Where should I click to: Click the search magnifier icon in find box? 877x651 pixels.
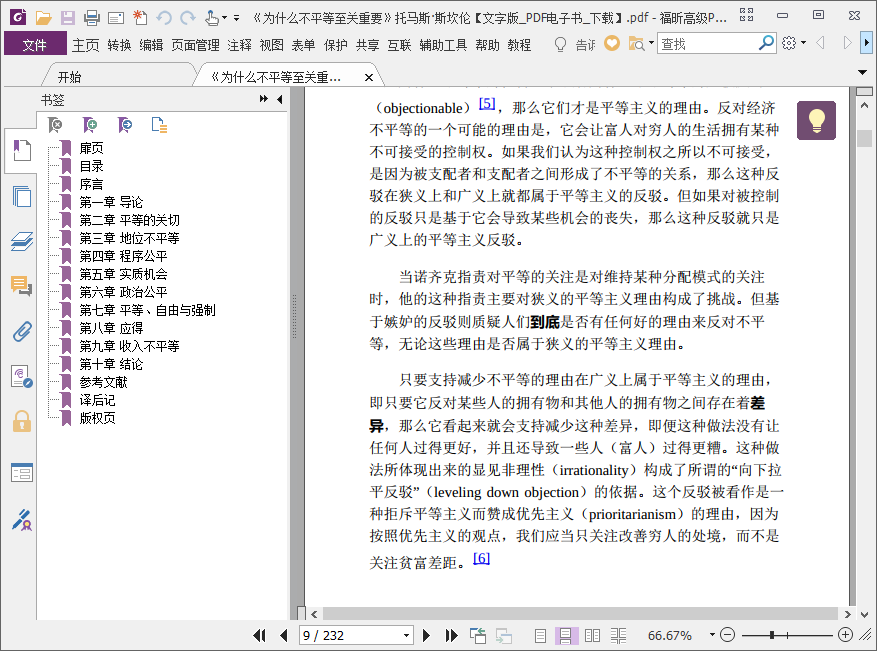pyautogui.click(x=766, y=43)
